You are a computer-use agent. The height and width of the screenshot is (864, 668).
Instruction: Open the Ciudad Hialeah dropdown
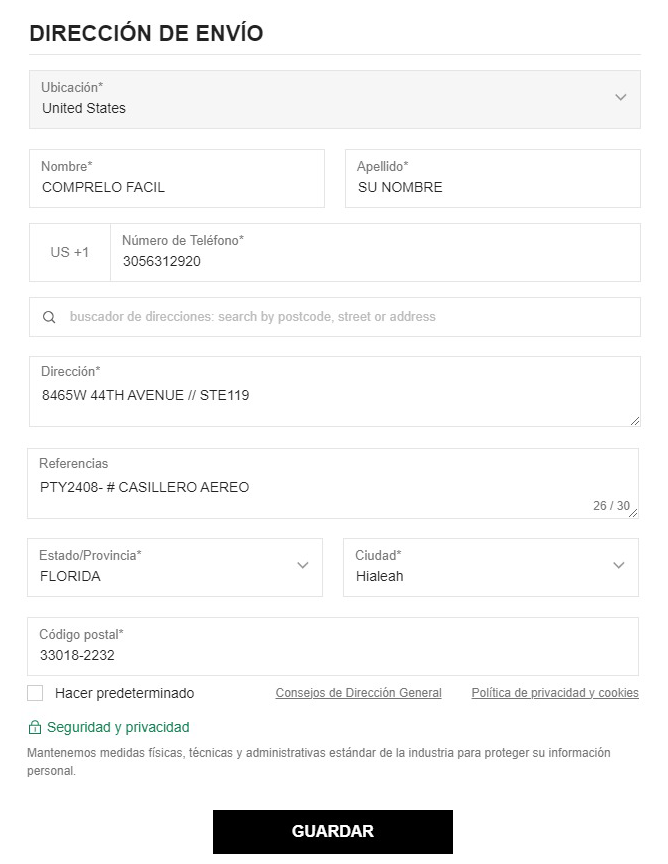[491, 568]
